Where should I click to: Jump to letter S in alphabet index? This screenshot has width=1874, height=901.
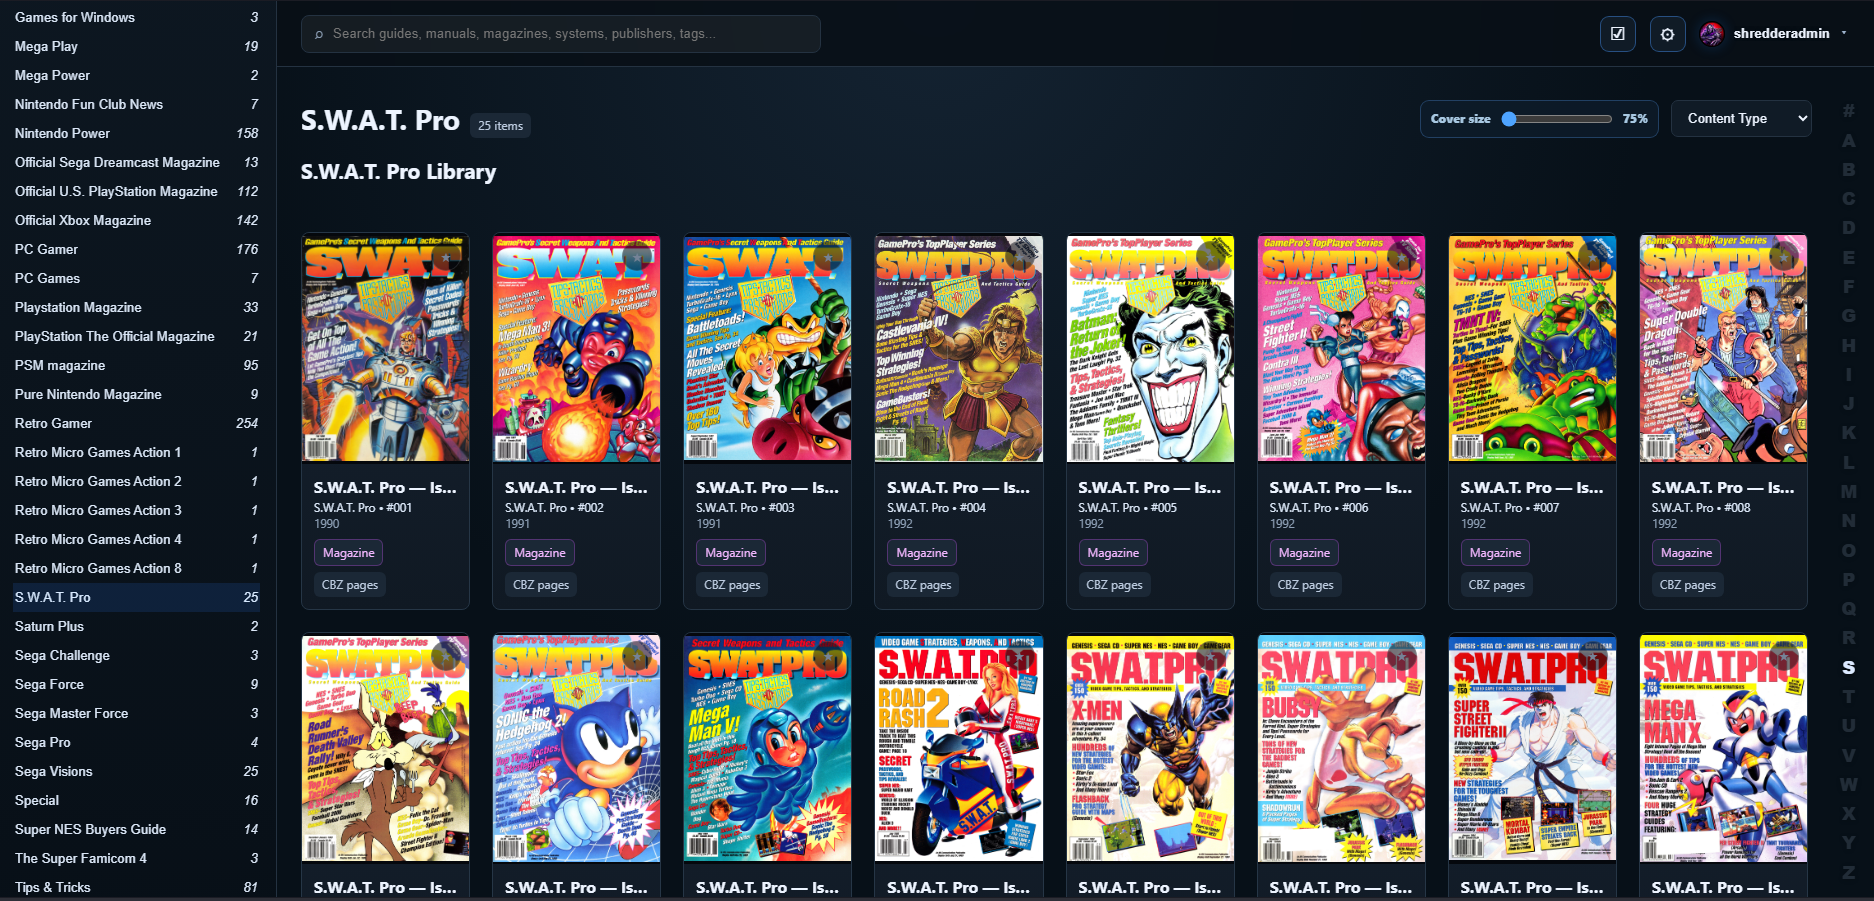point(1848,667)
